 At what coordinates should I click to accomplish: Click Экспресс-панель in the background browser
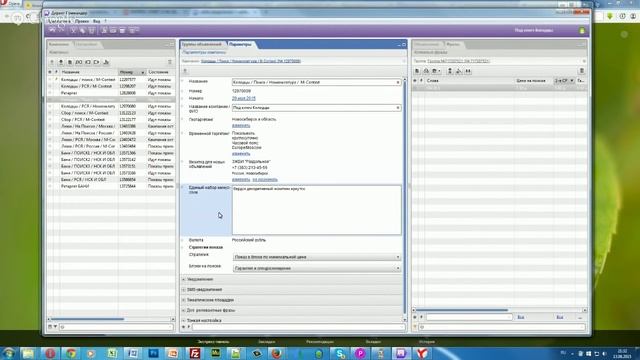pos(213,342)
